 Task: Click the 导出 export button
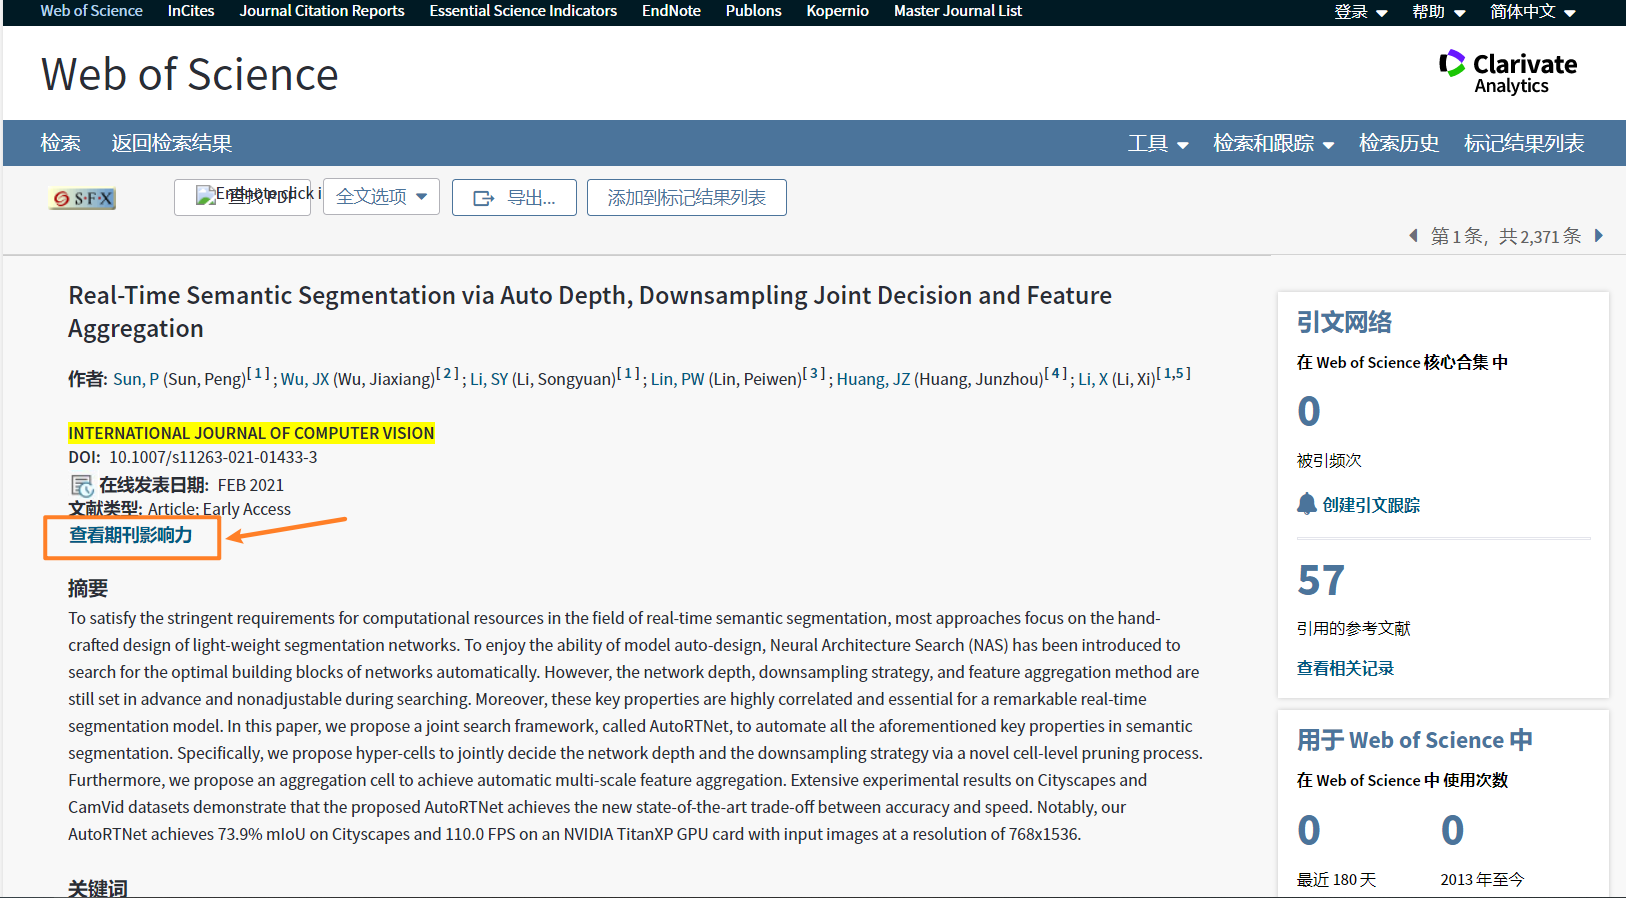514,197
